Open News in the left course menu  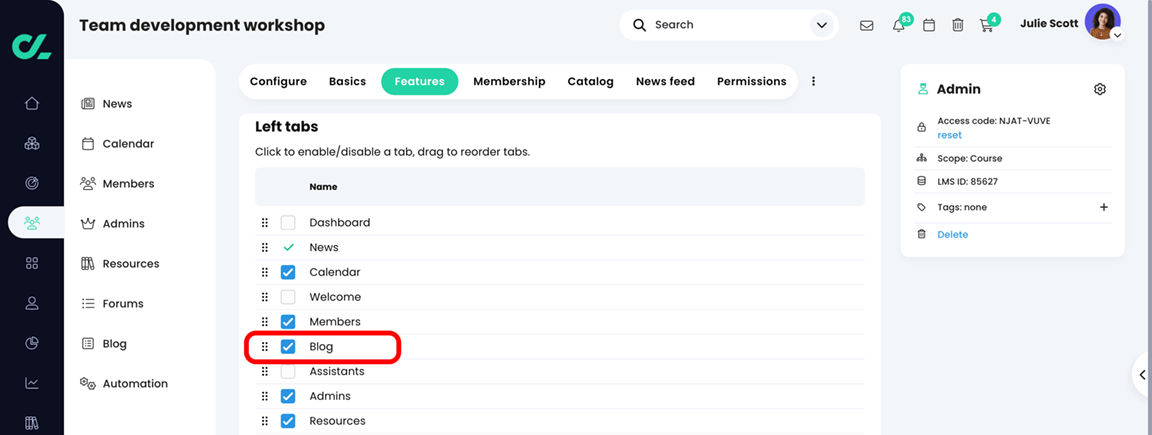point(107,104)
